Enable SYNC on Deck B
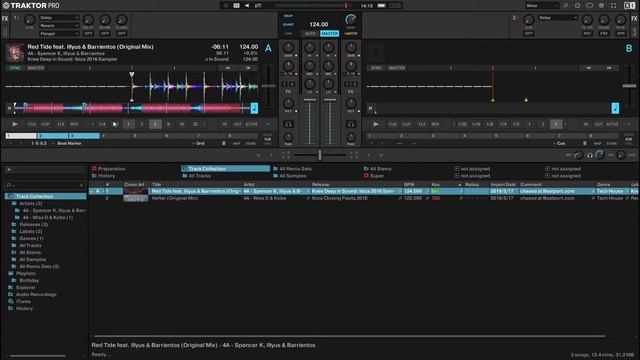640x360 pixels. pyautogui.click(x=376, y=68)
